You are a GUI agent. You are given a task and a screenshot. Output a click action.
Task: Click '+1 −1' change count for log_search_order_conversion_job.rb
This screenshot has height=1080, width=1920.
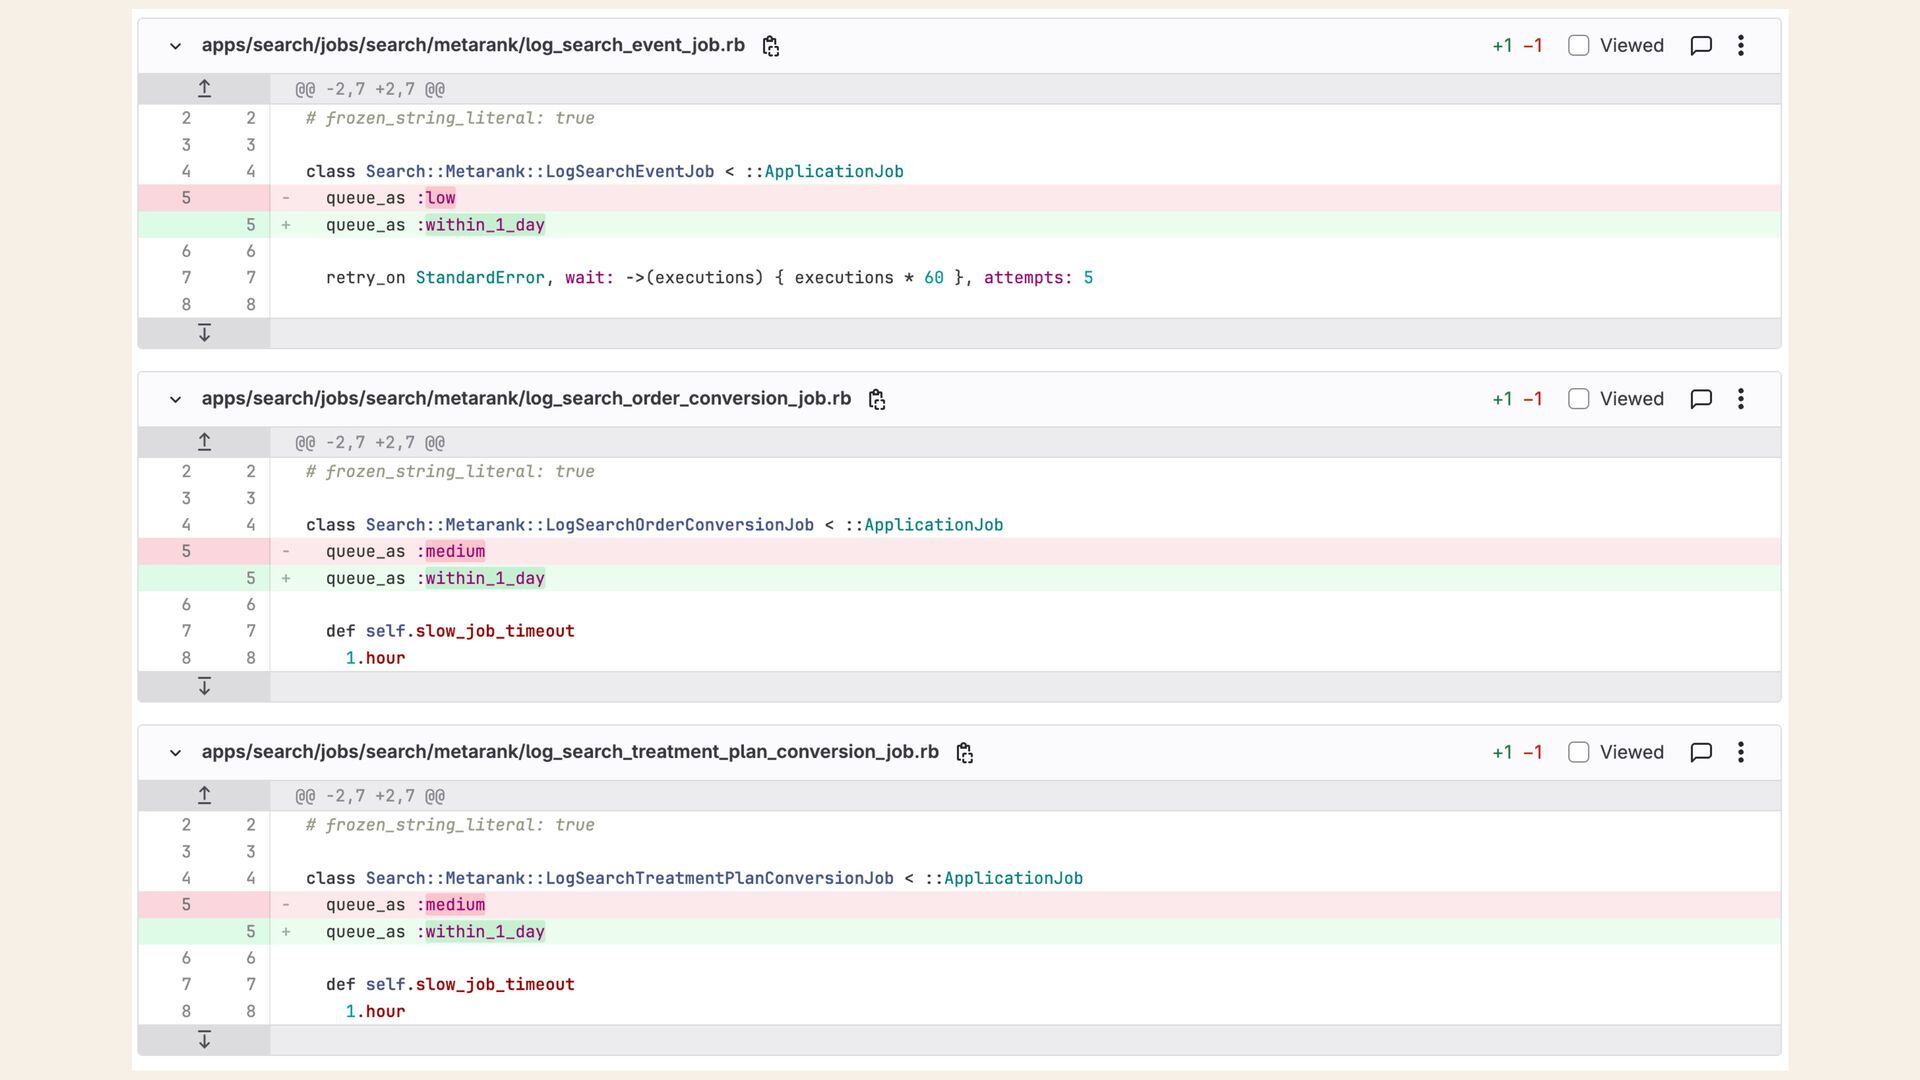[1517, 399]
